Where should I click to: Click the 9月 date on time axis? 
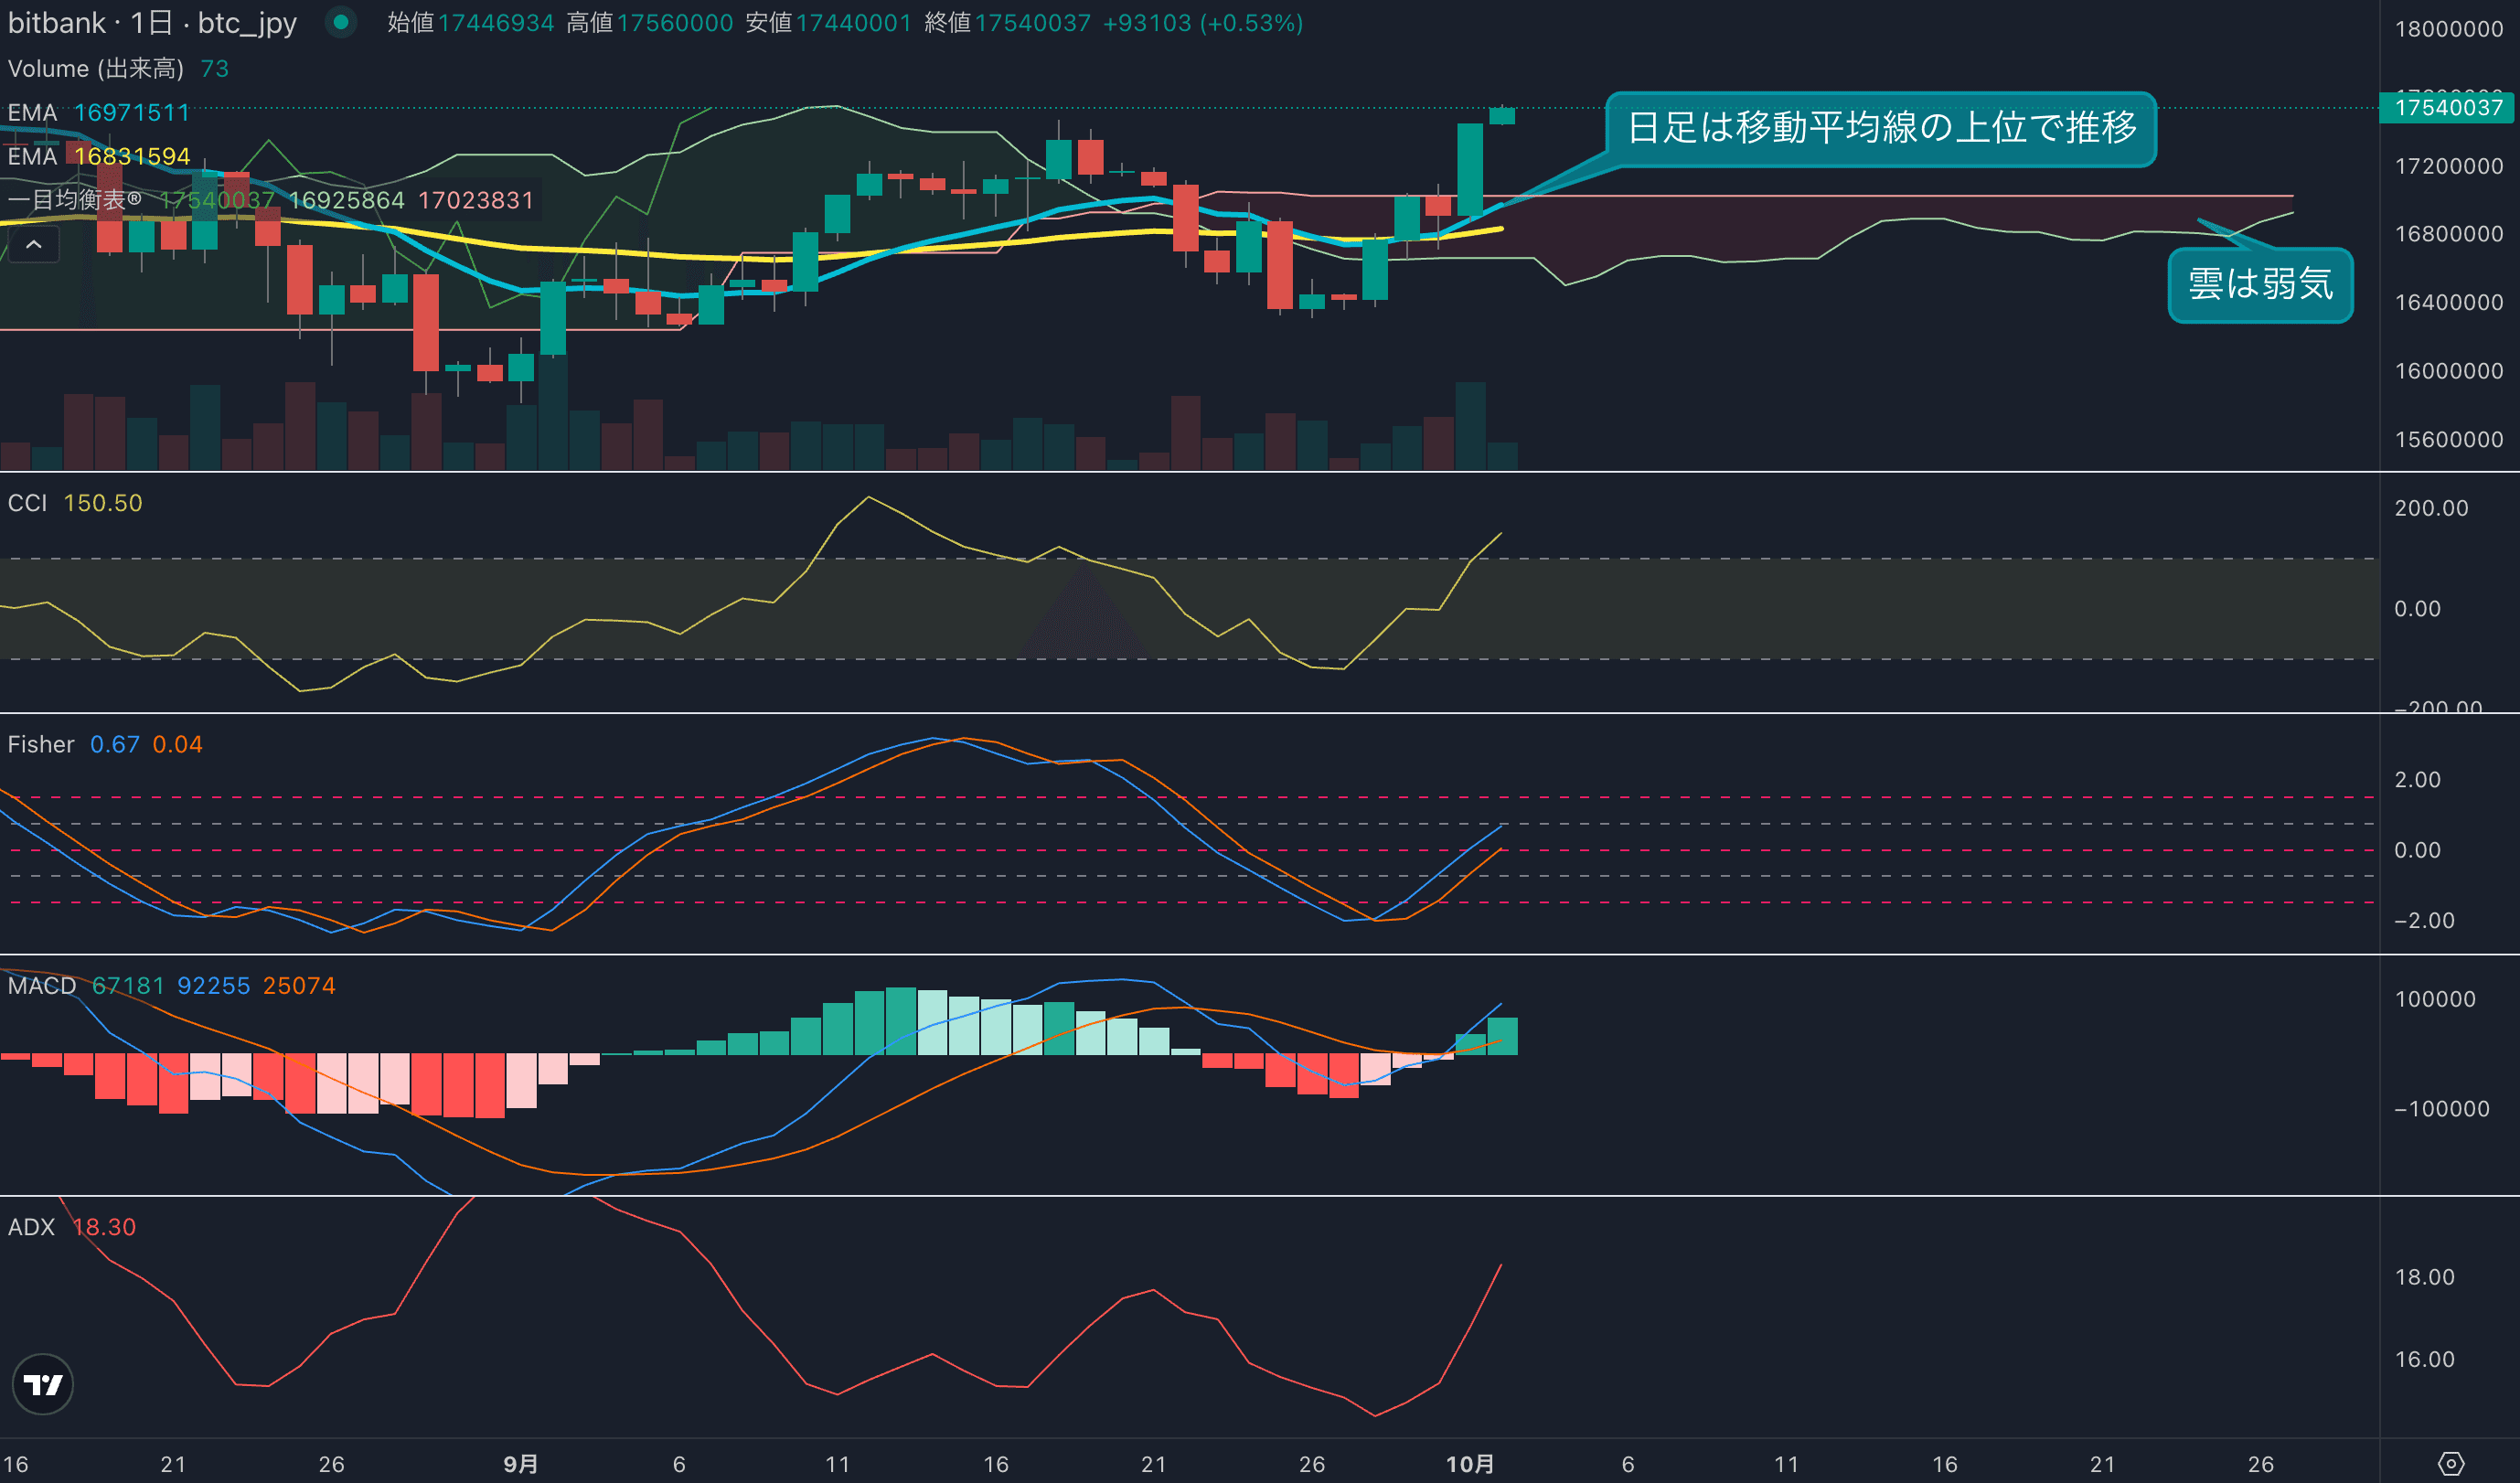point(520,1464)
